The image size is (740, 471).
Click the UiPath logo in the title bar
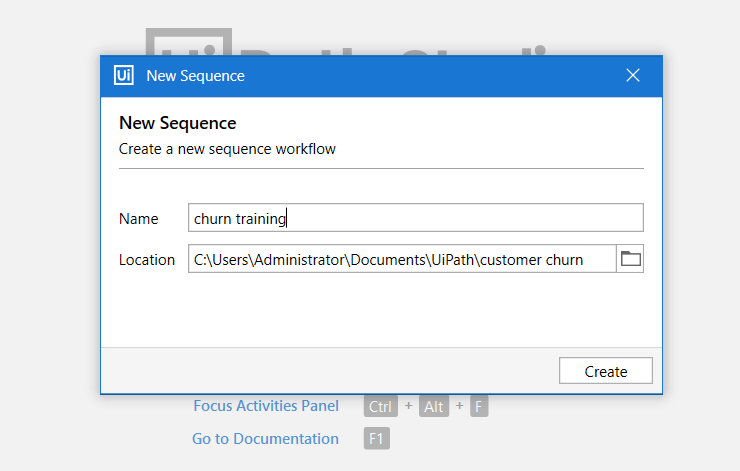(x=124, y=76)
